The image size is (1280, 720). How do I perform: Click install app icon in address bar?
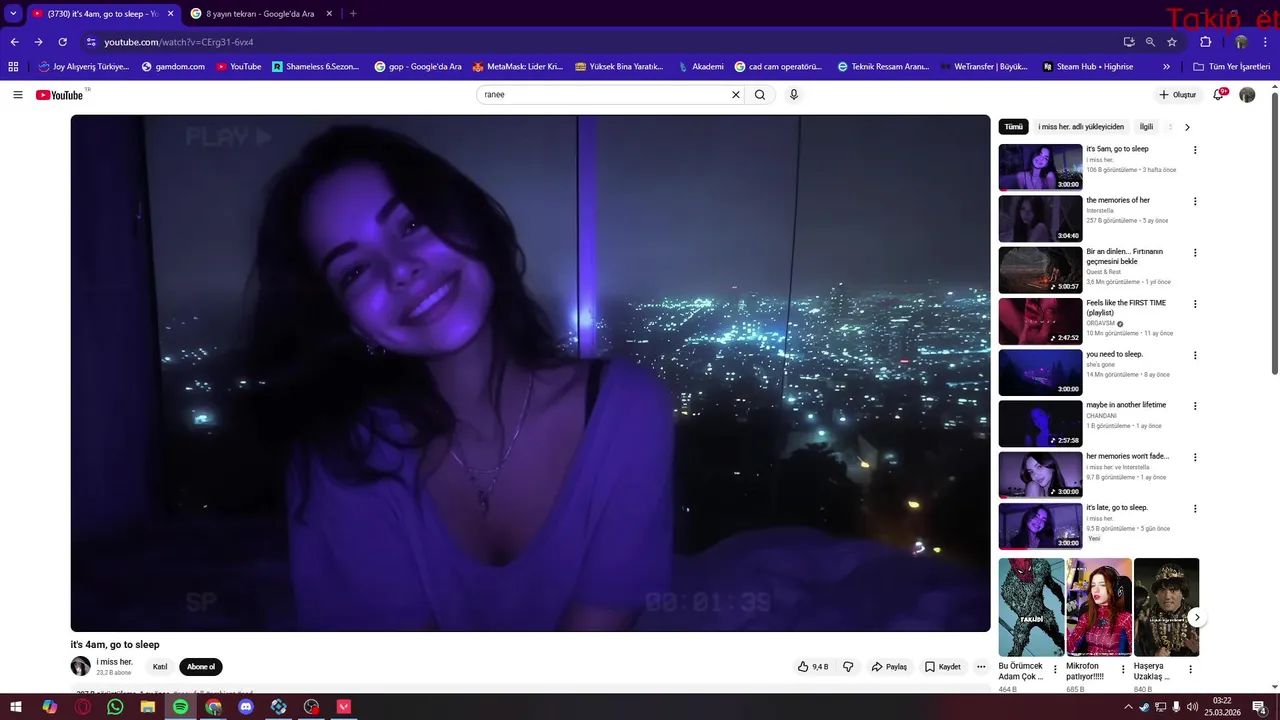tap(1129, 42)
